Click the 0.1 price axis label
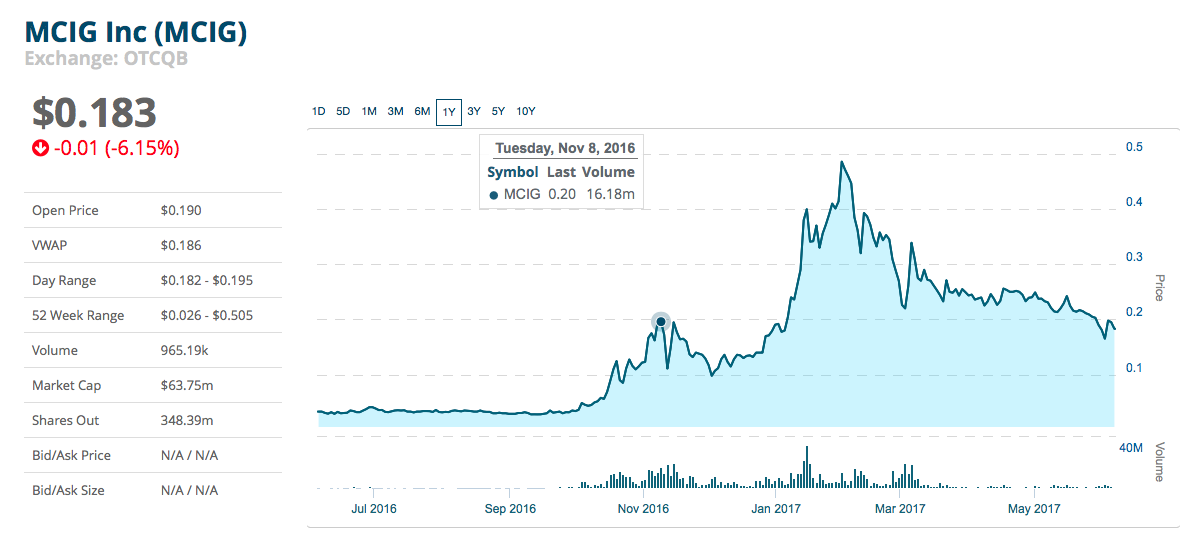This screenshot has width=1190, height=539. pyautogui.click(x=1134, y=367)
